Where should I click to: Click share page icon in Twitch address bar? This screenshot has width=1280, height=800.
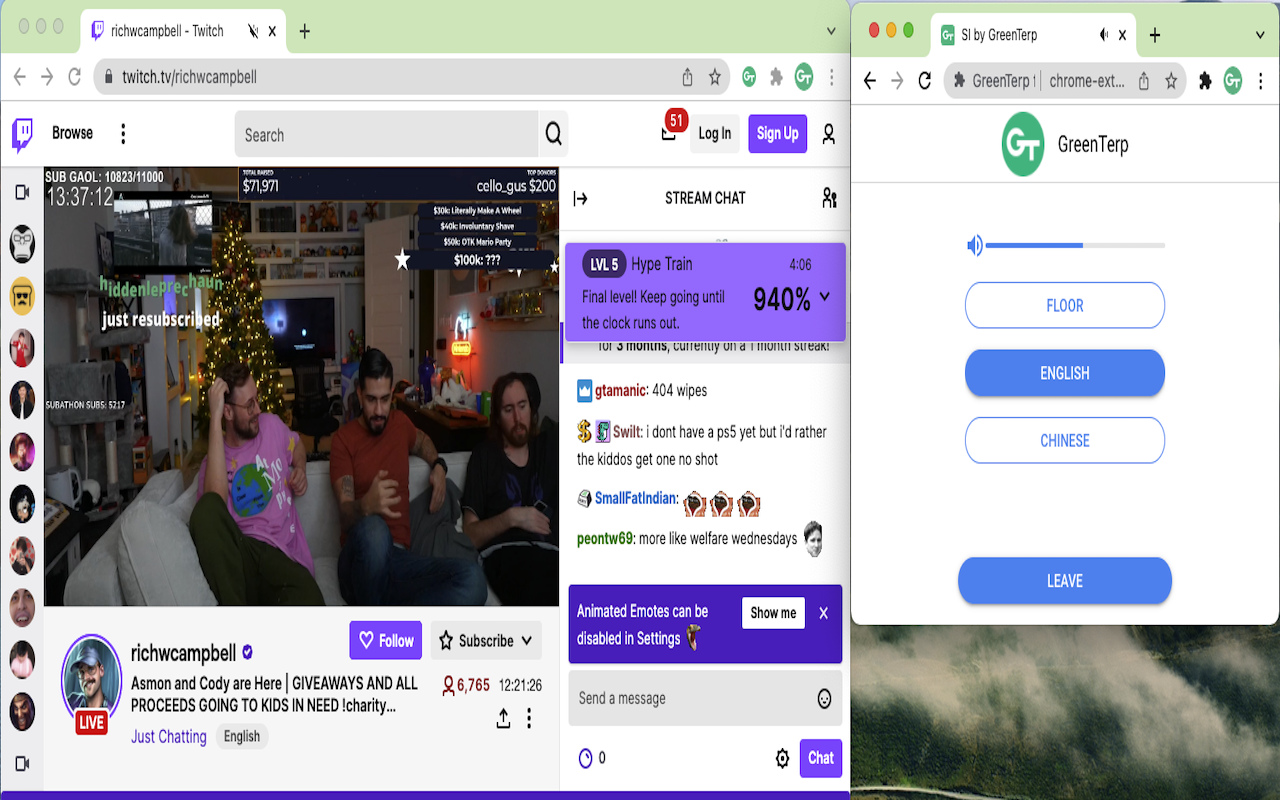pyautogui.click(x=687, y=77)
